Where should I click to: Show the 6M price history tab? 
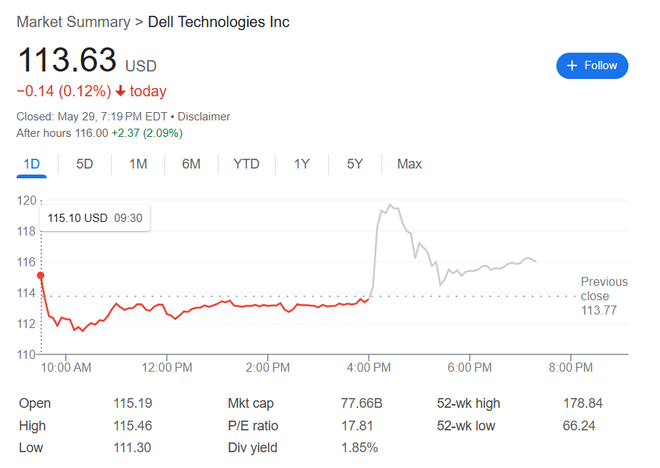tap(191, 164)
